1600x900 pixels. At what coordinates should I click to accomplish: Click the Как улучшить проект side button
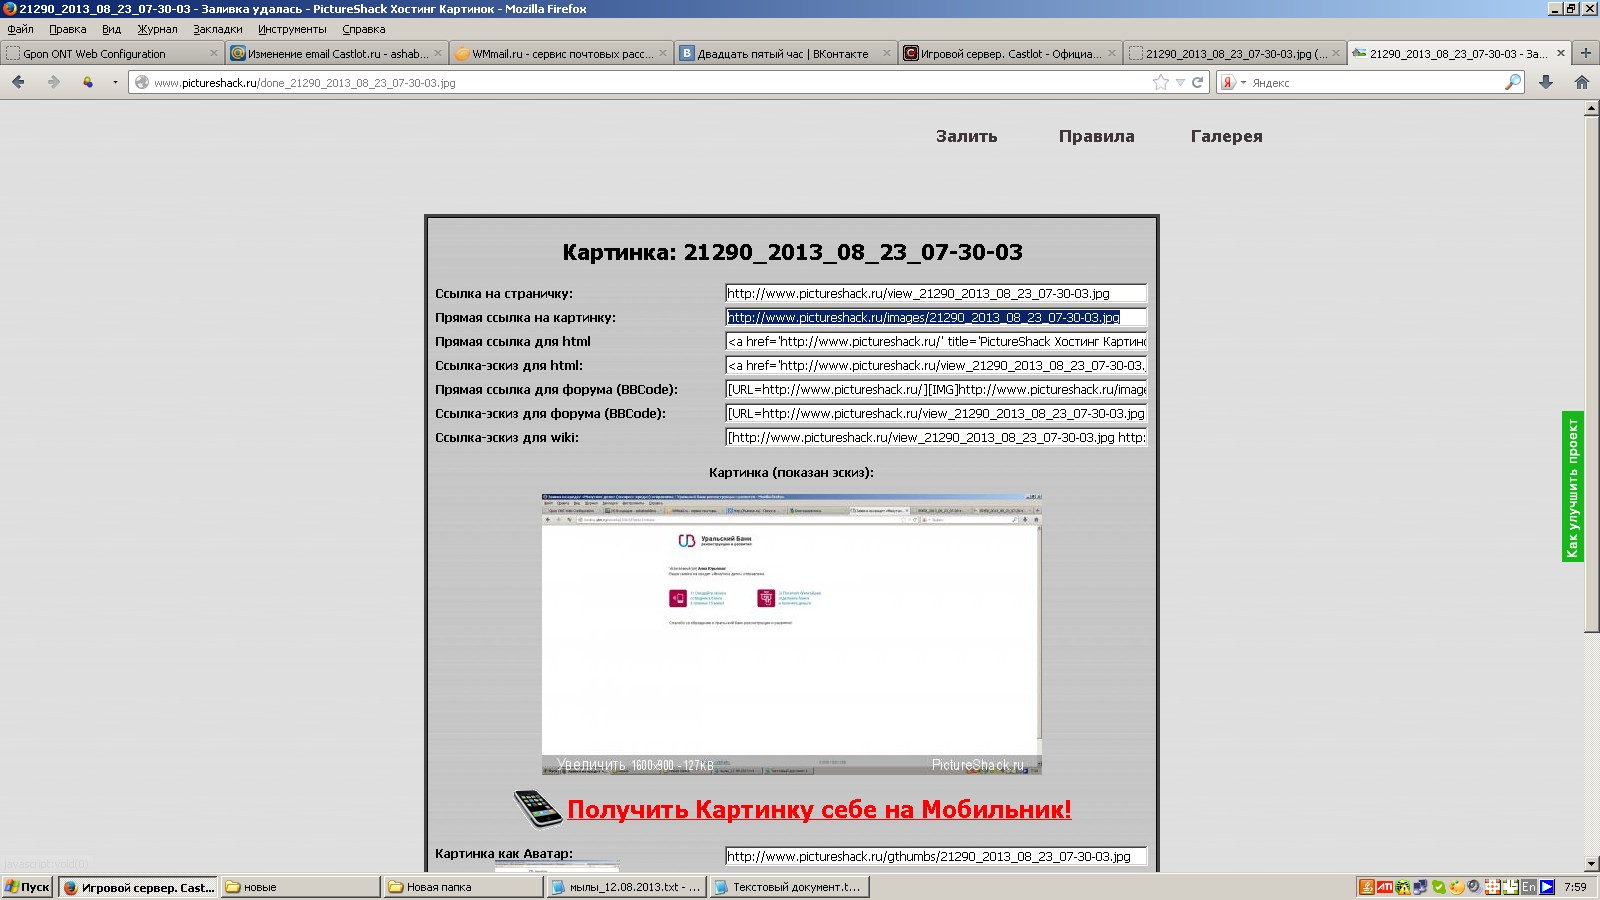pyautogui.click(x=1573, y=487)
